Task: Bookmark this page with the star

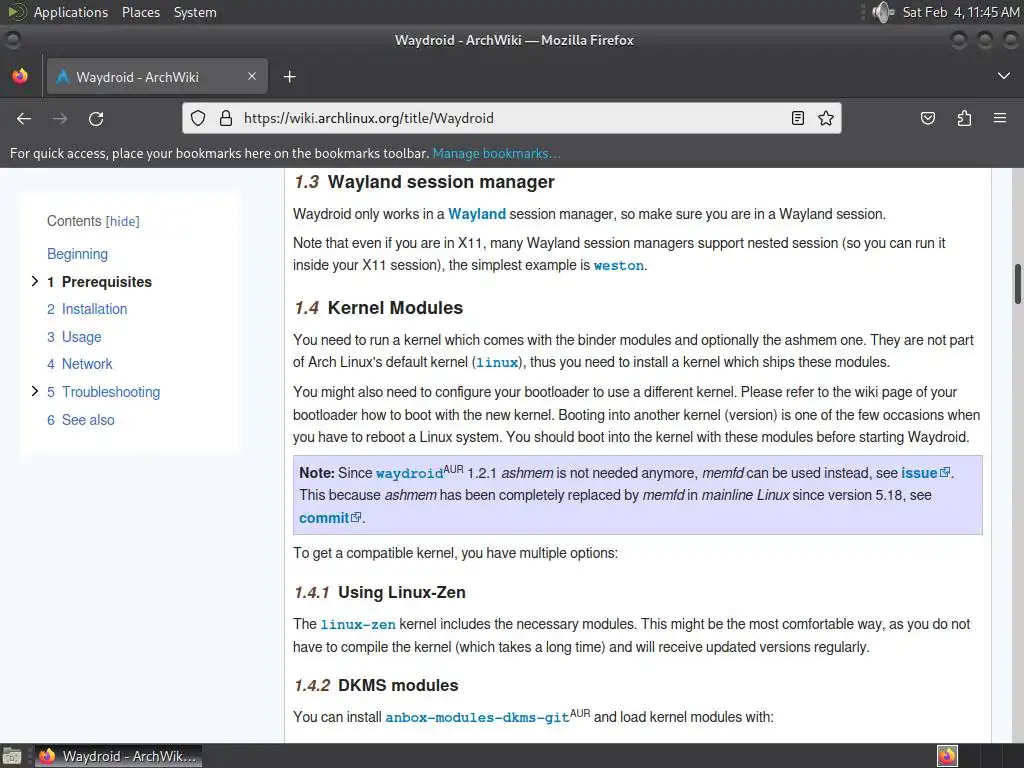Action: (826, 118)
